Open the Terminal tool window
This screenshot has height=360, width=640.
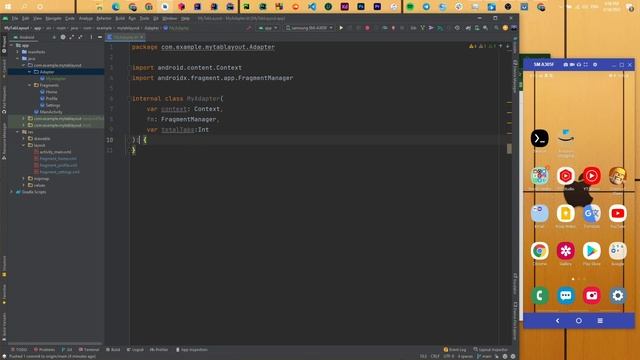click(89, 350)
